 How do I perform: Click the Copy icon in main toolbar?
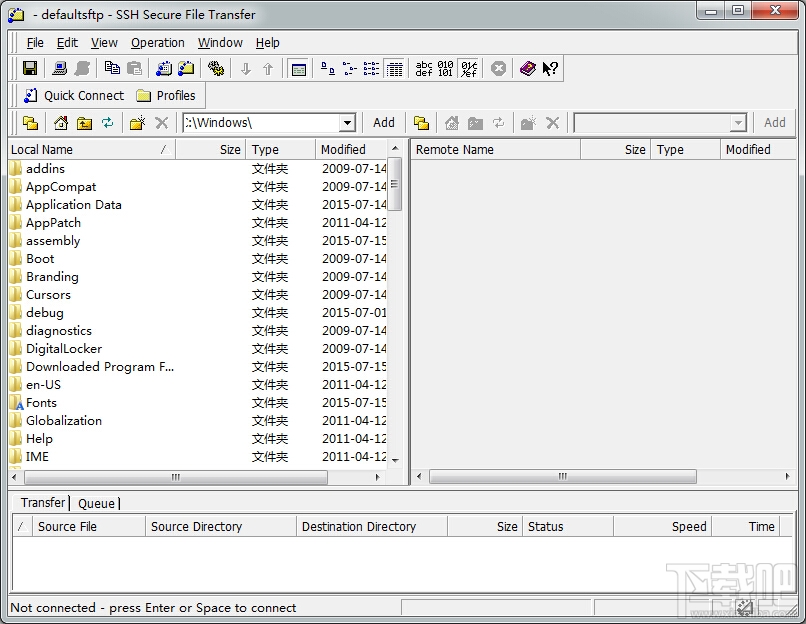point(112,68)
